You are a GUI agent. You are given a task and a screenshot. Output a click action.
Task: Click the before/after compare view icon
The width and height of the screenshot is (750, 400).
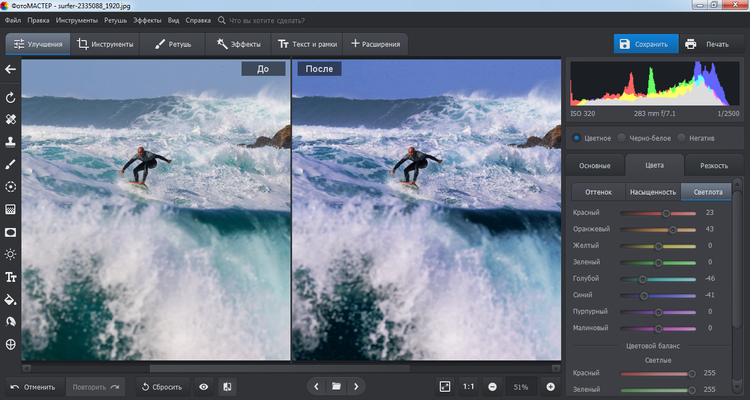(x=227, y=386)
